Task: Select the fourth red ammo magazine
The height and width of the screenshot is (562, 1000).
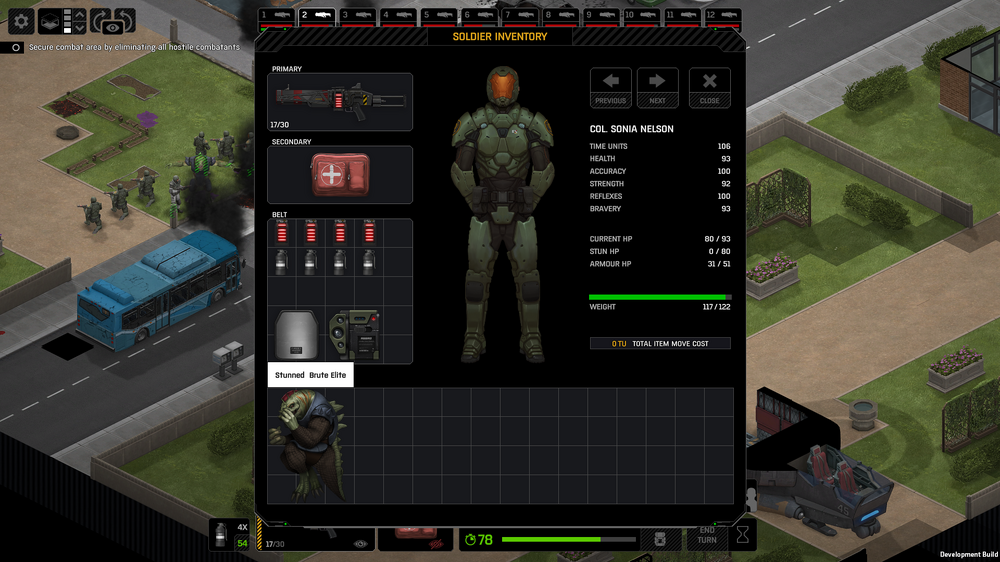Action: click(369, 233)
